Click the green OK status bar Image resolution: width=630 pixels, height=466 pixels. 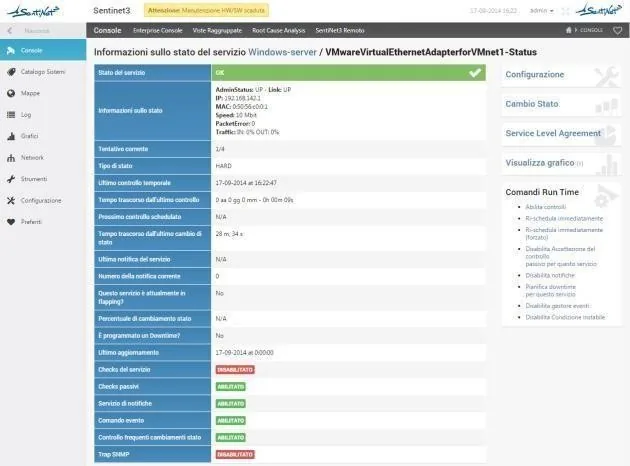coord(348,73)
